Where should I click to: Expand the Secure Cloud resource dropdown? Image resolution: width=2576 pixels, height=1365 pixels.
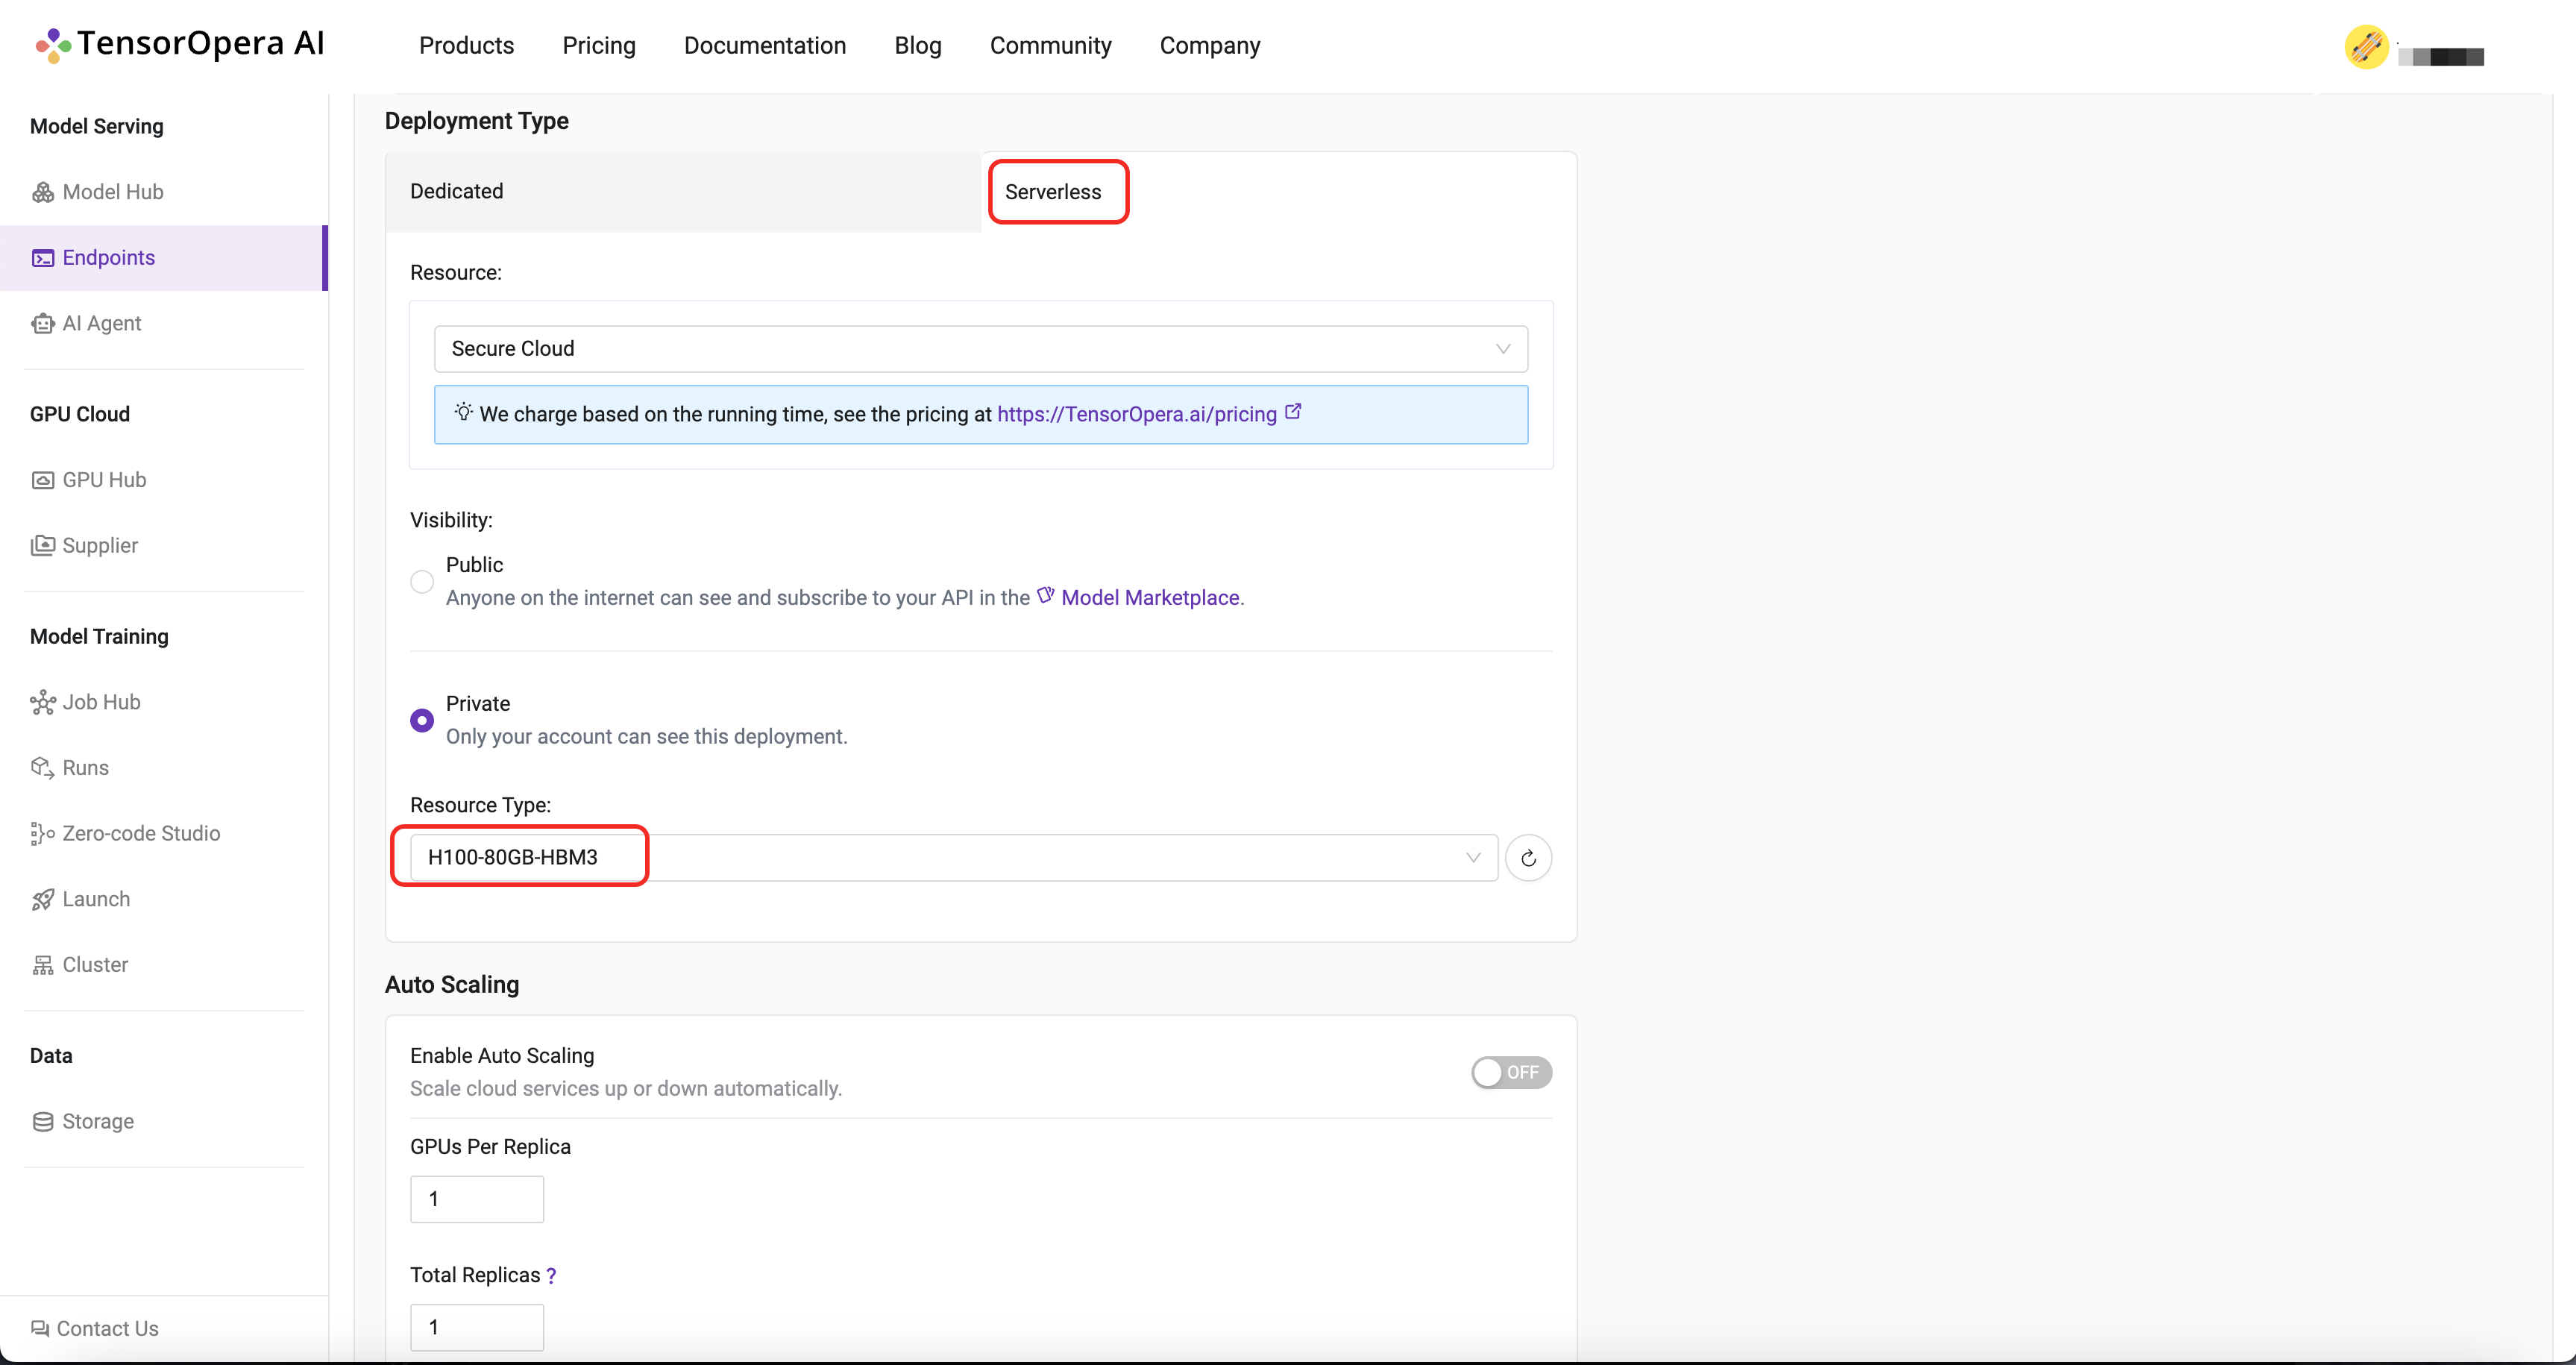click(981, 348)
